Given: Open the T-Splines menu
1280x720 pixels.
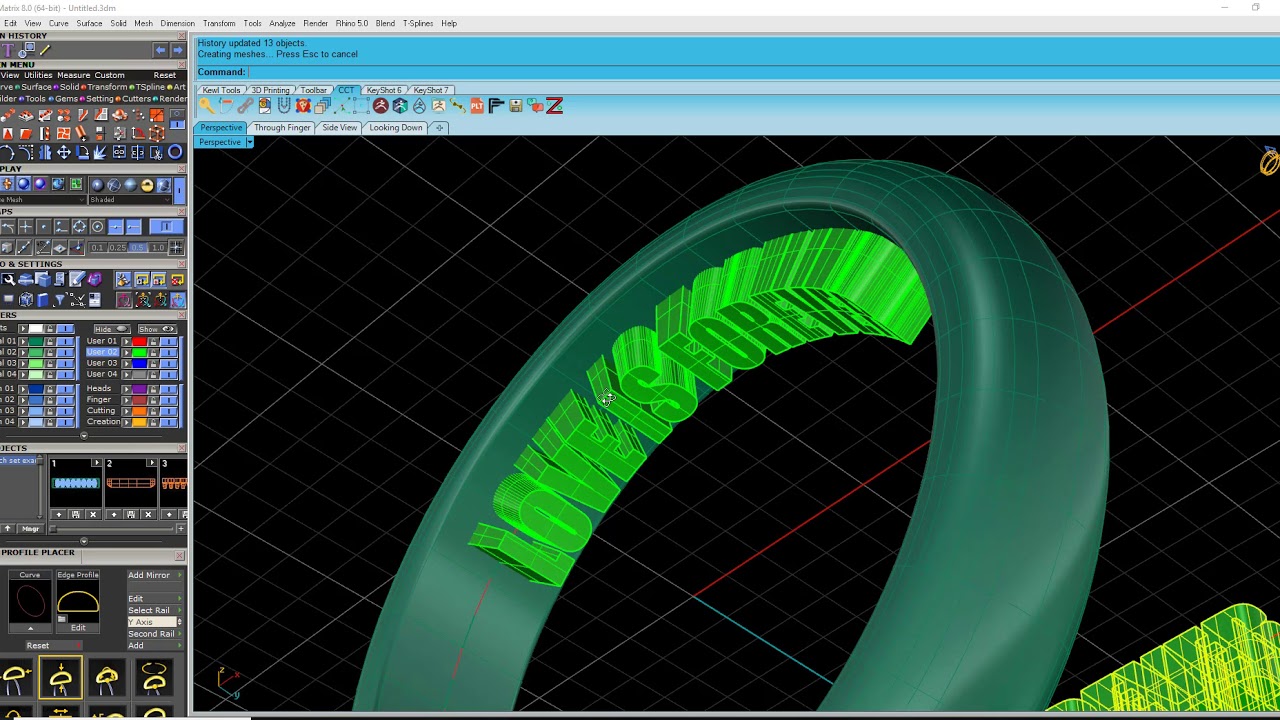Looking at the screenshot, I should [x=418, y=23].
